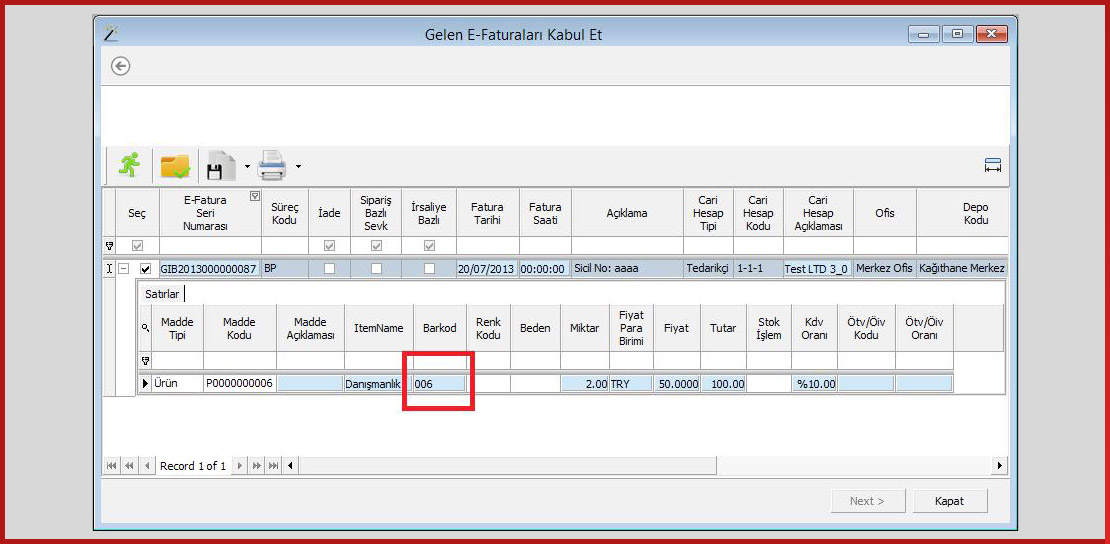1110x544 pixels.
Task: Uncheck the Seç checkbox for invoice GIB2013000000087
Action: [146, 269]
